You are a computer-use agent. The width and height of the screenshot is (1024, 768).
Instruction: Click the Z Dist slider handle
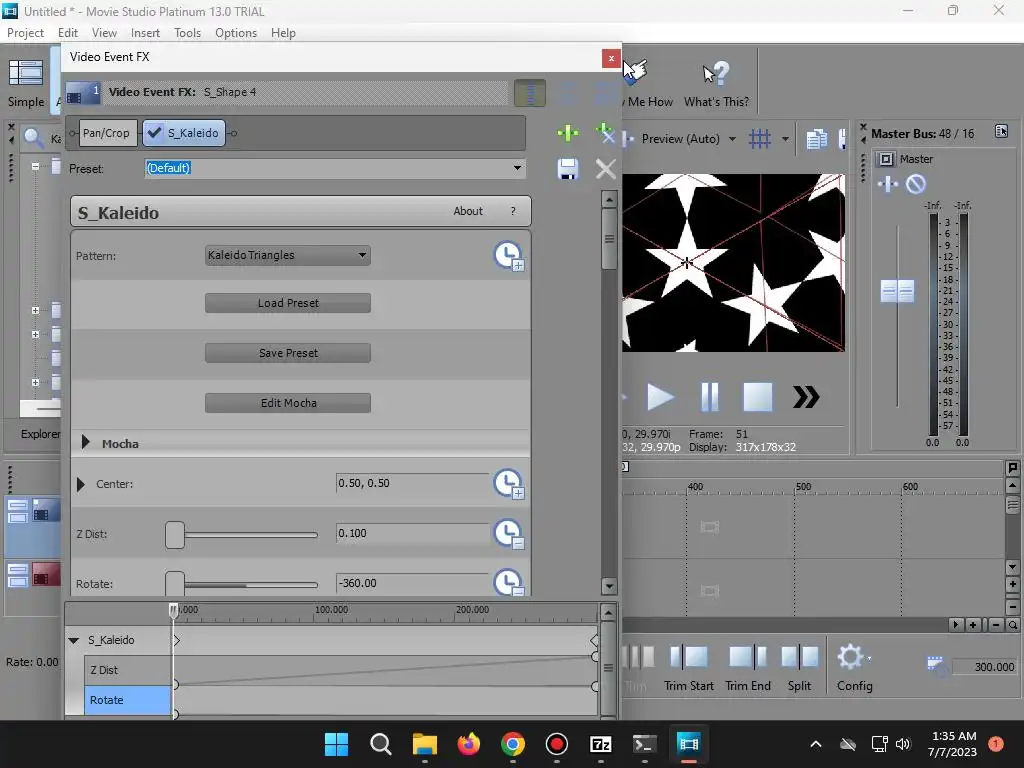pyautogui.click(x=175, y=535)
